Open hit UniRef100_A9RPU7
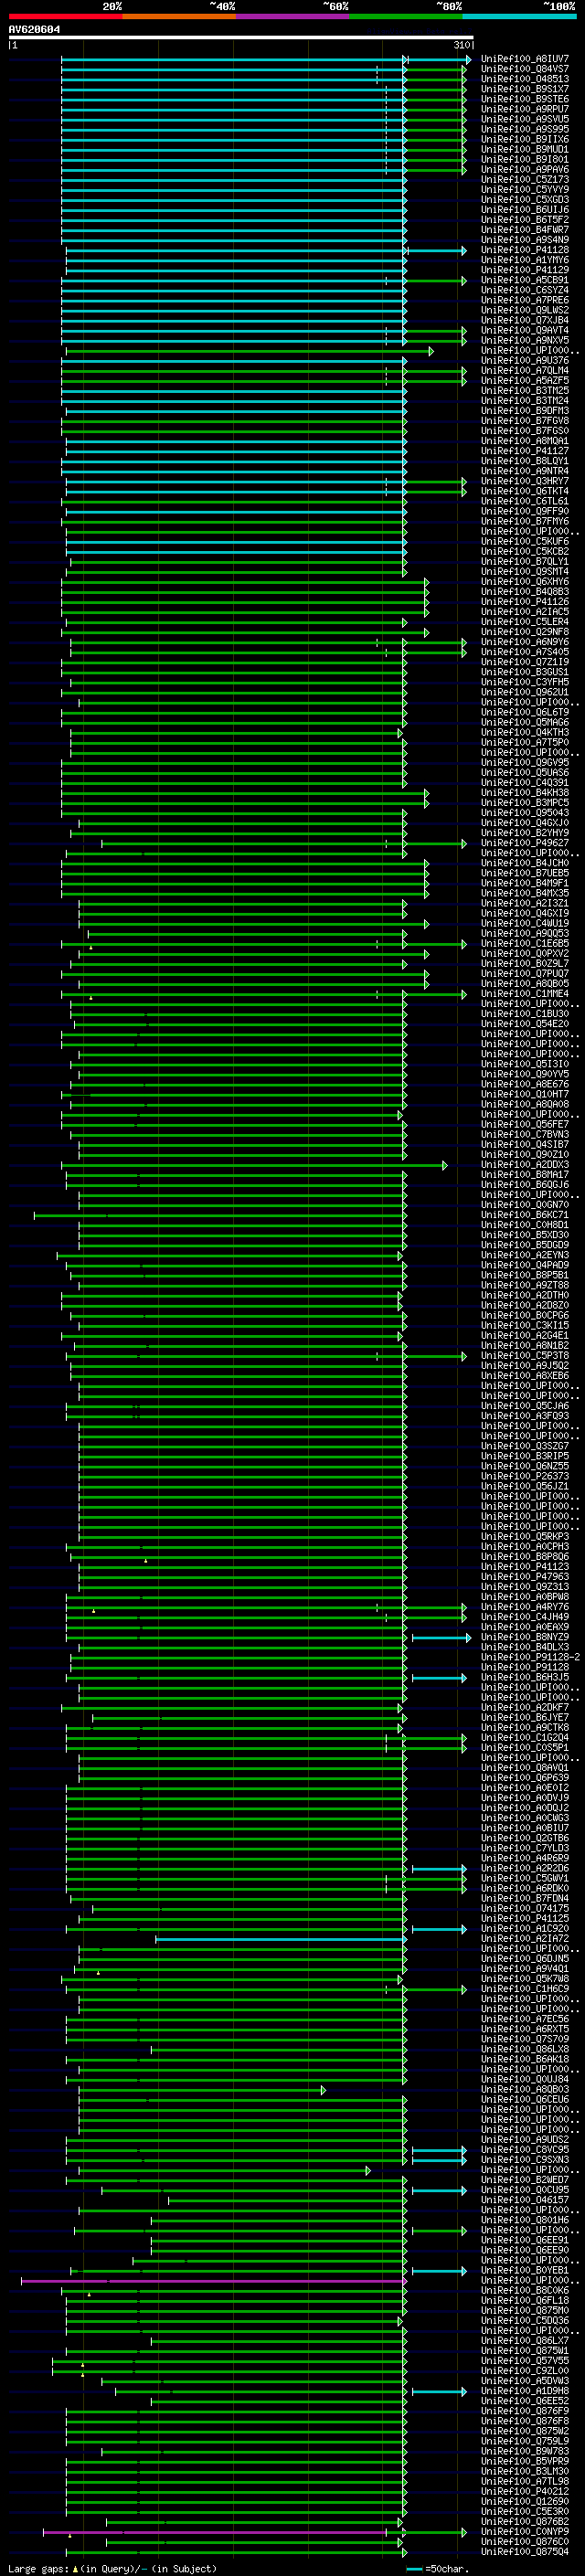The image size is (585, 2576). [524, 109]
